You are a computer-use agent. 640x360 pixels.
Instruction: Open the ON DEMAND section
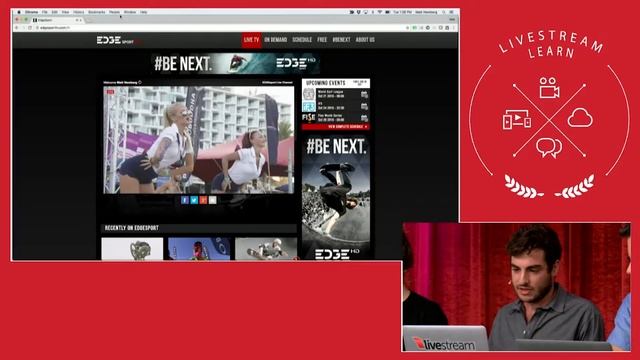pyautogui.click(x=276, y=40)
